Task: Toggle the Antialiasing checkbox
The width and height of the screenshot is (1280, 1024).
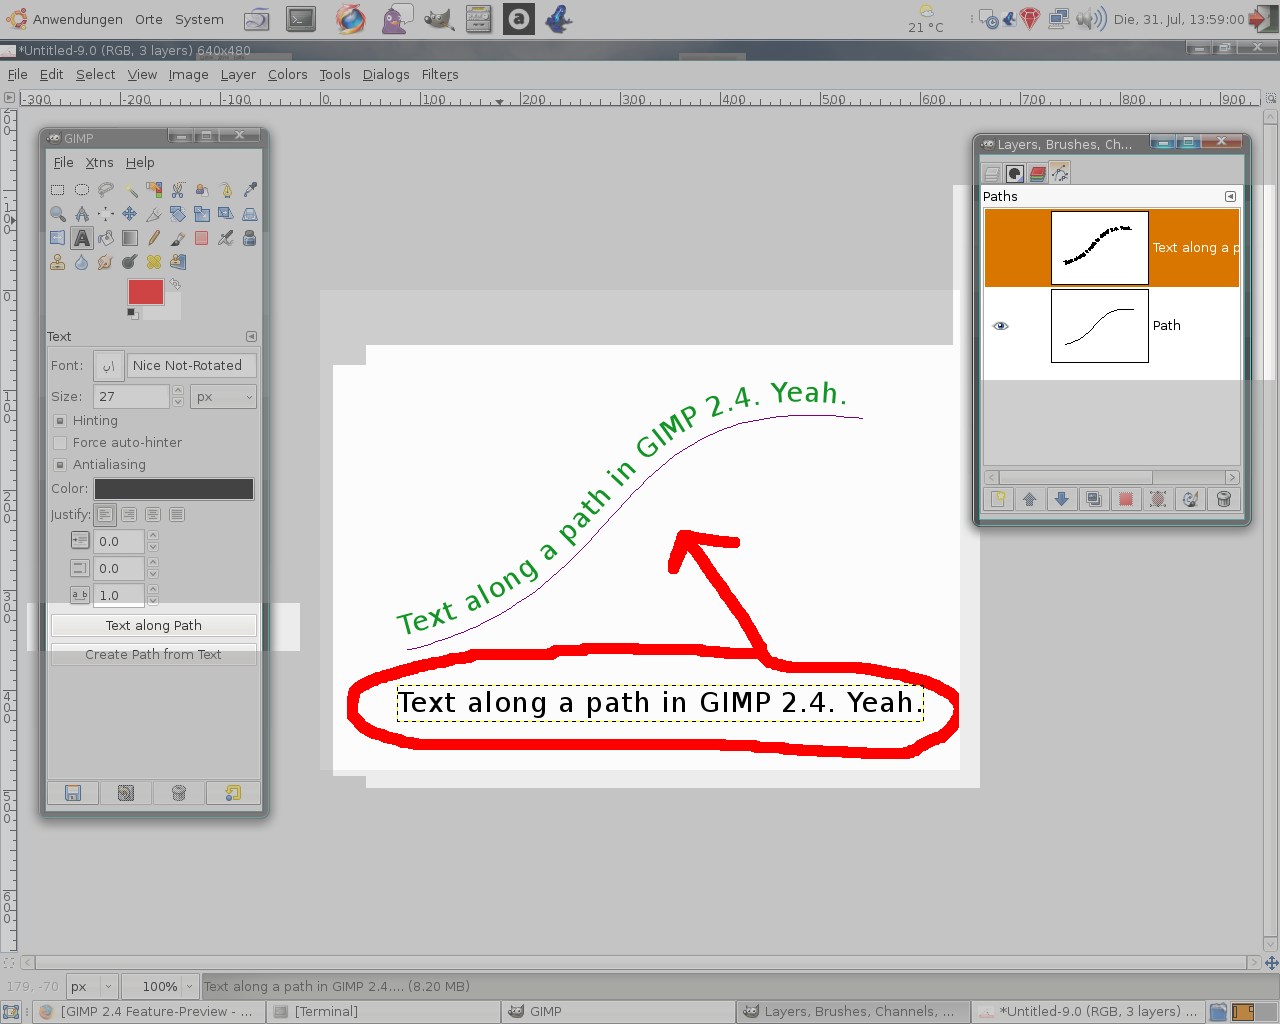Action: pyautogui.click(x=60, y=465)
